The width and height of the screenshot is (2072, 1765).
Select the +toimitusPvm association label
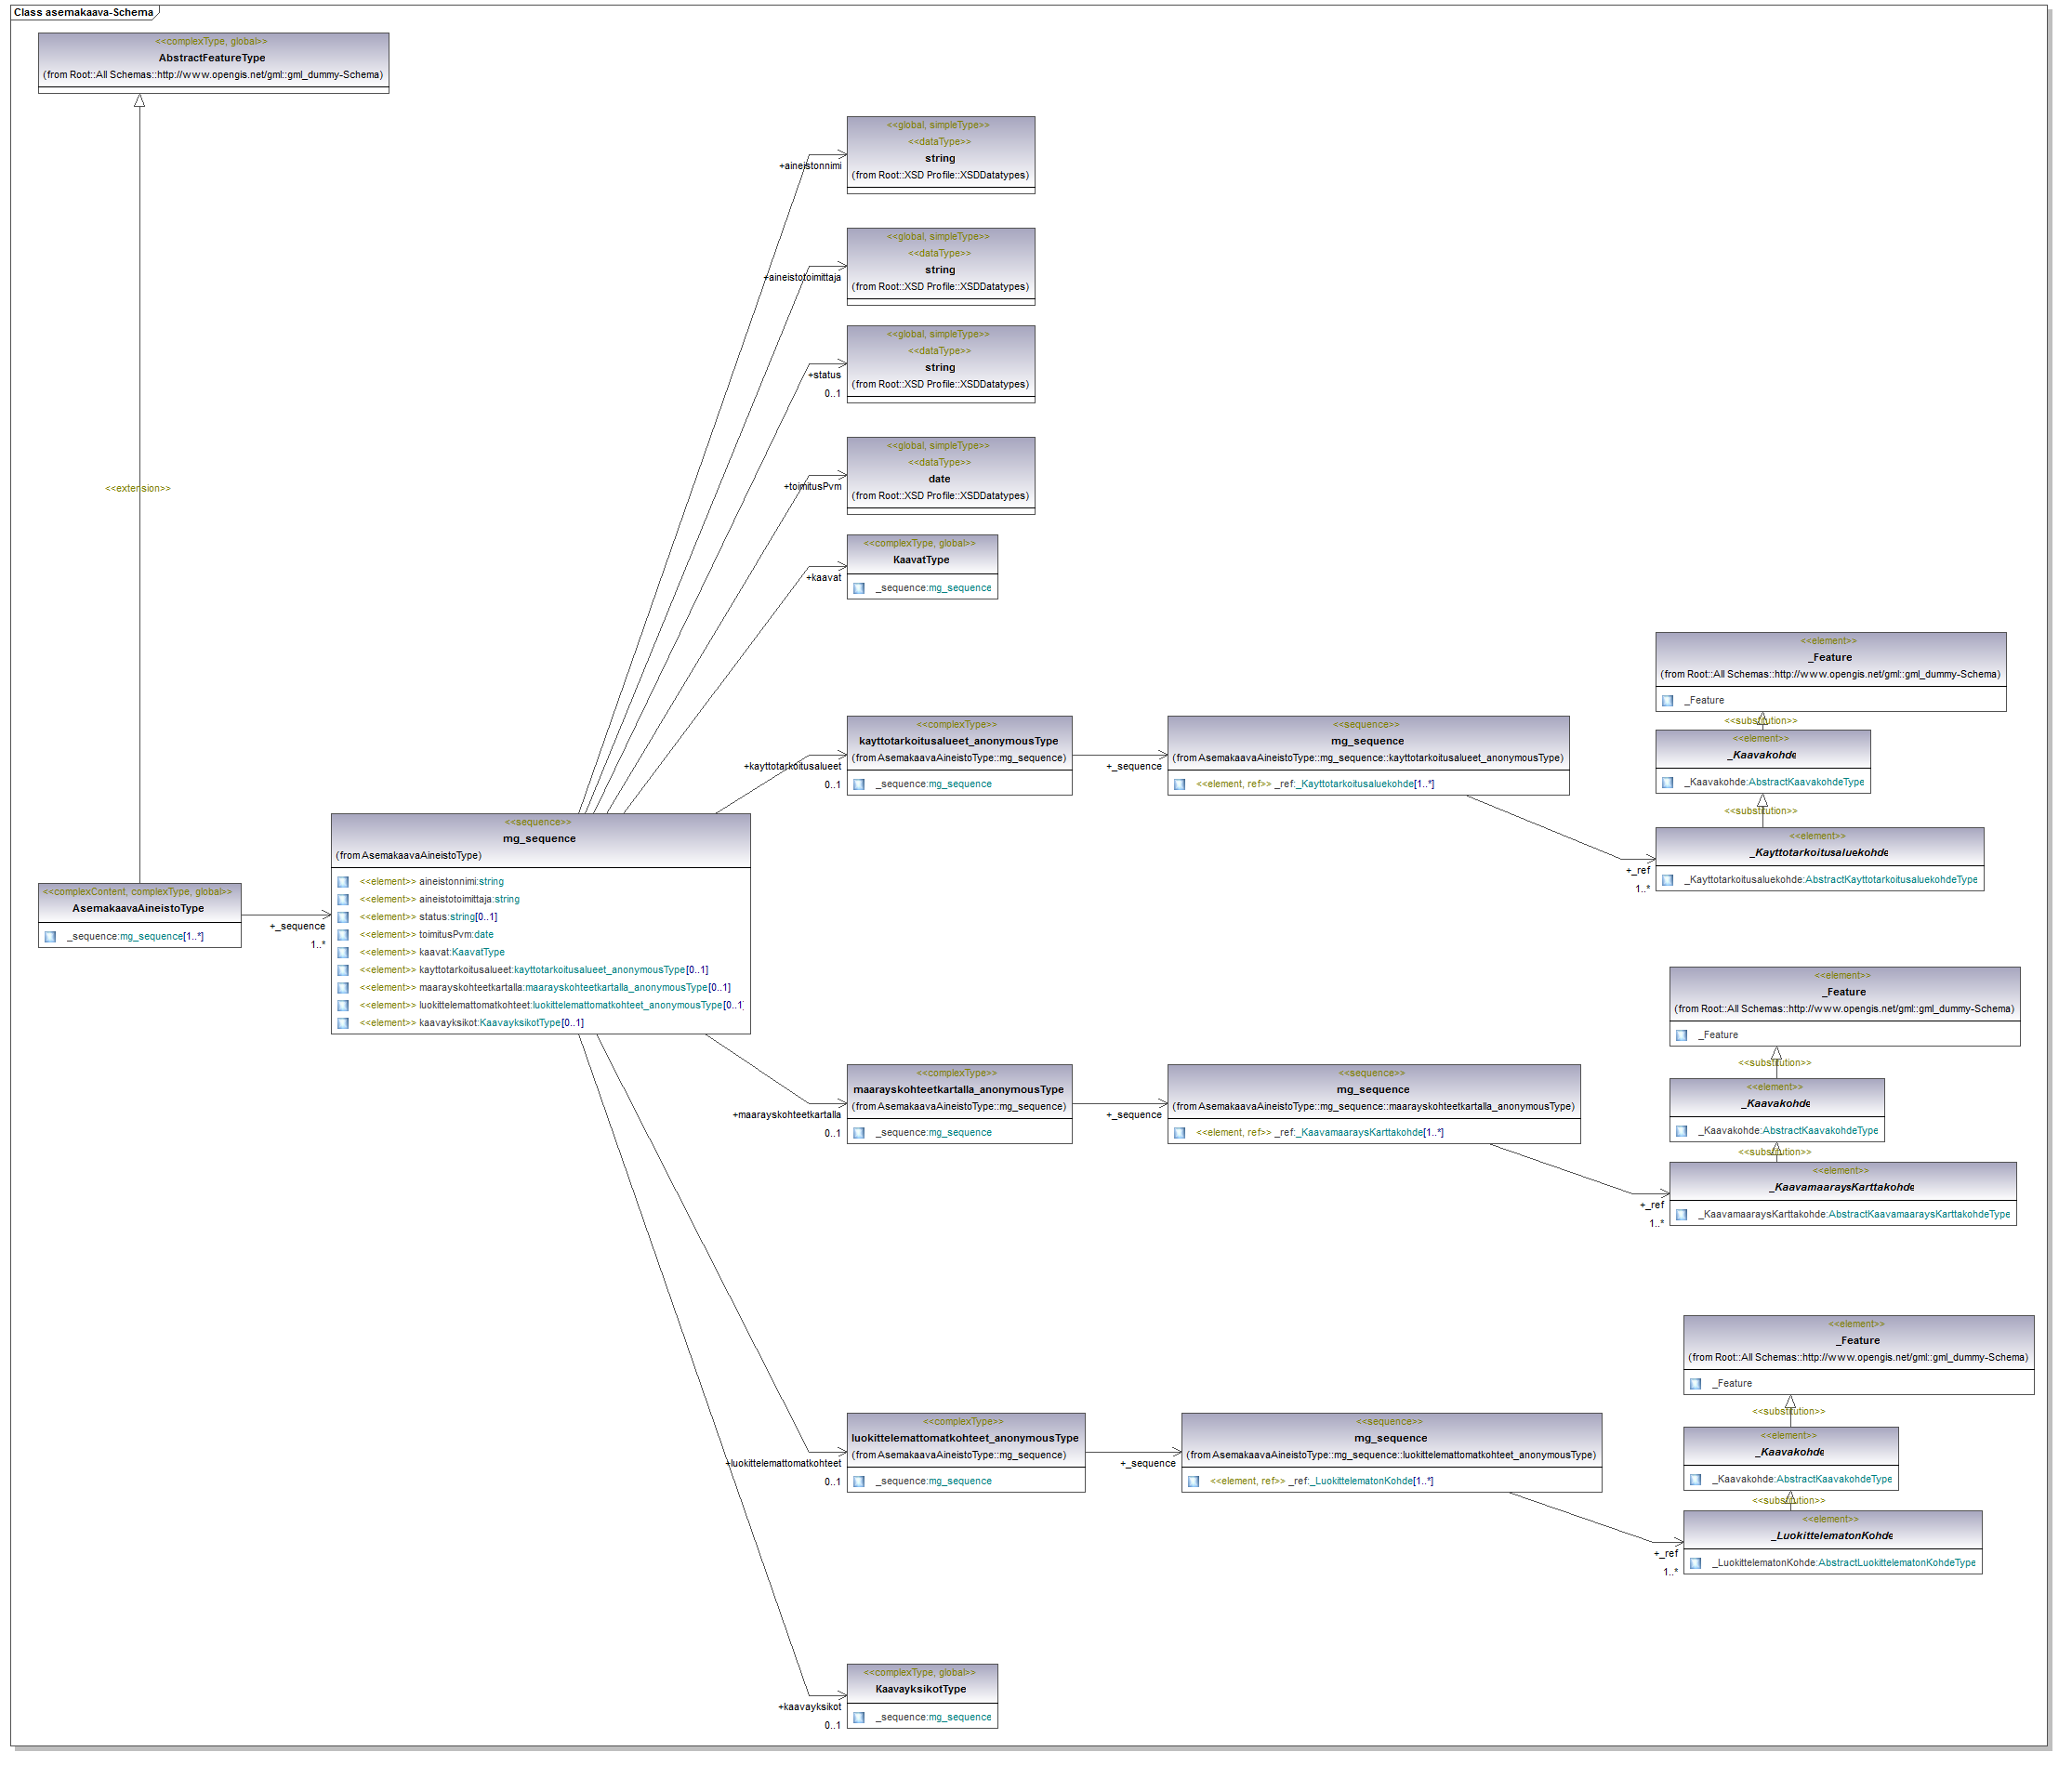coord(813,487)
